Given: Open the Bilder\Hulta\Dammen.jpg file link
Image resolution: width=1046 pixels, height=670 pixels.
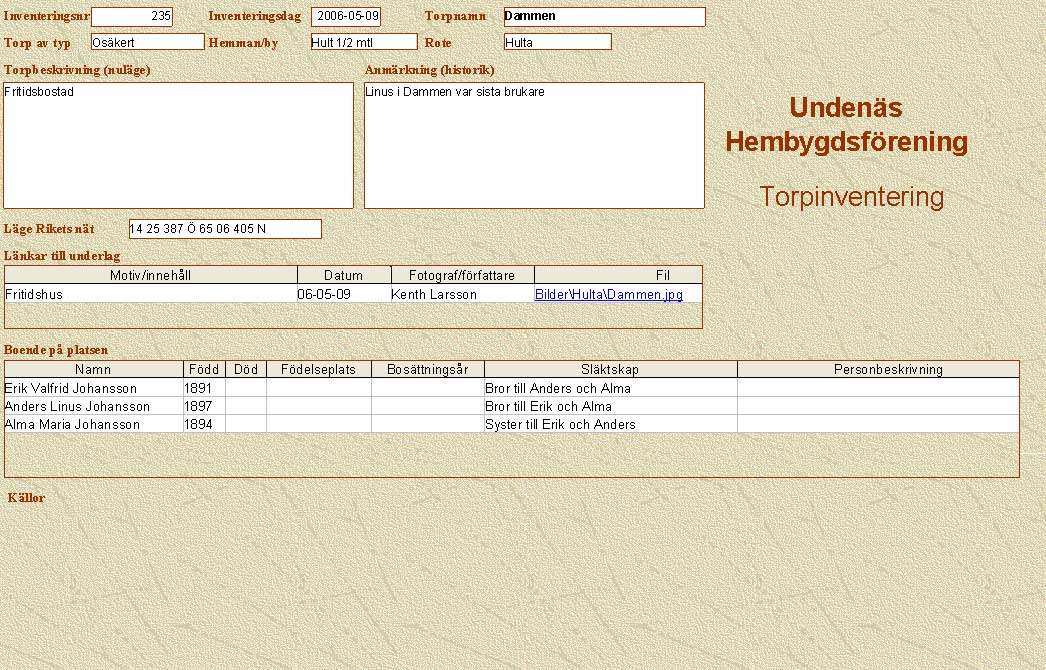Looking at the screenshot, I should pos(608,295).
